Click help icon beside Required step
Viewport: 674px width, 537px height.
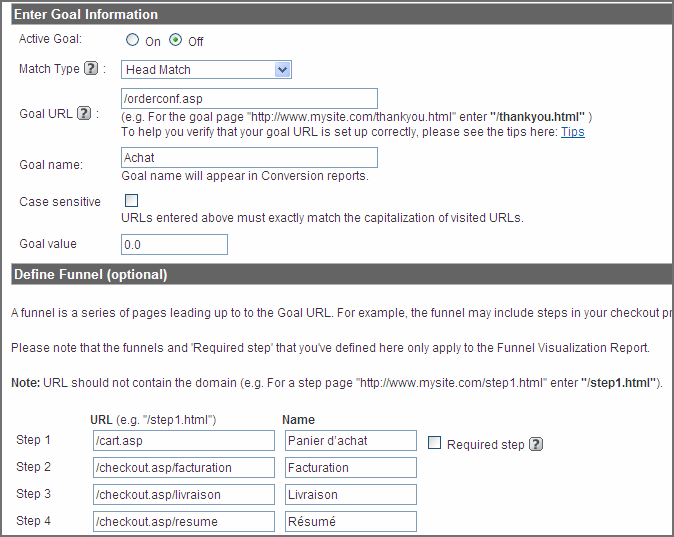pyautogui.click(x=536, y=444)
